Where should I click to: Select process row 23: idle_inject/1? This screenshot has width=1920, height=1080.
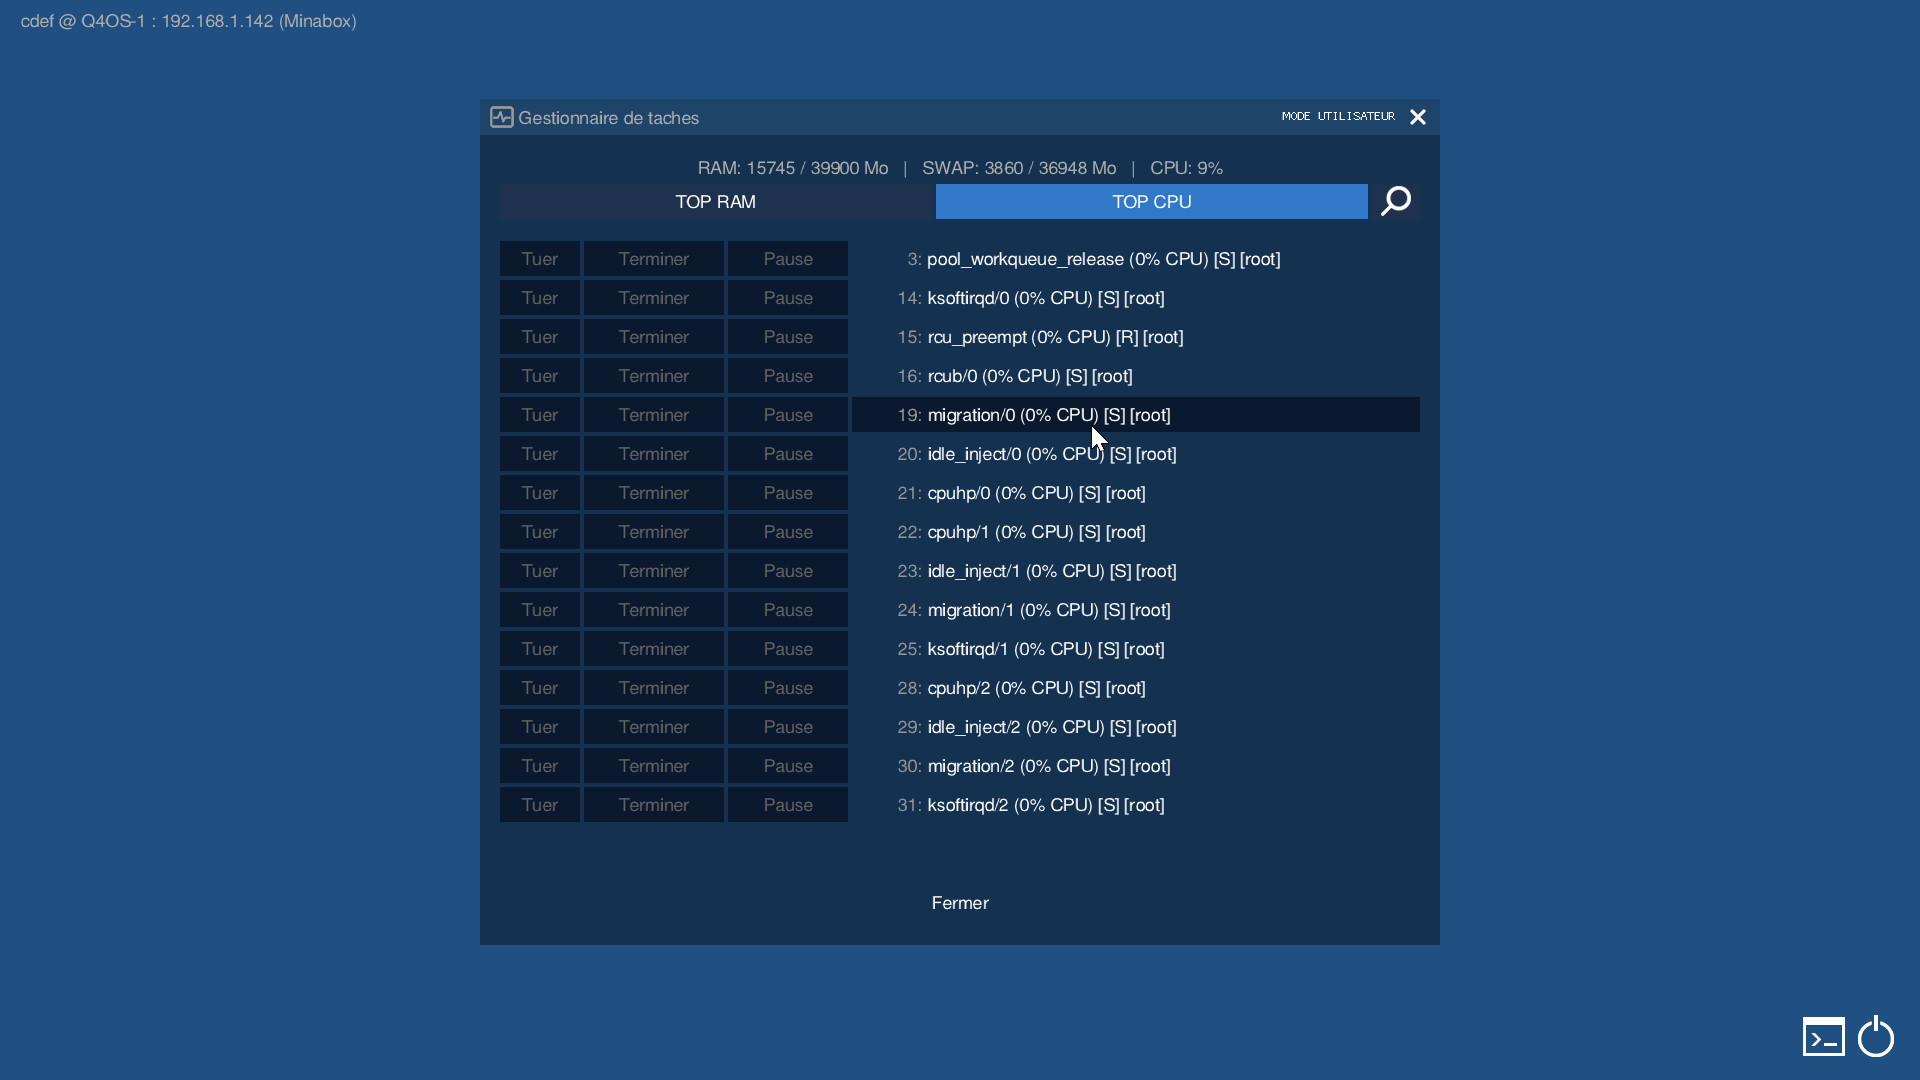[1136, 571]
